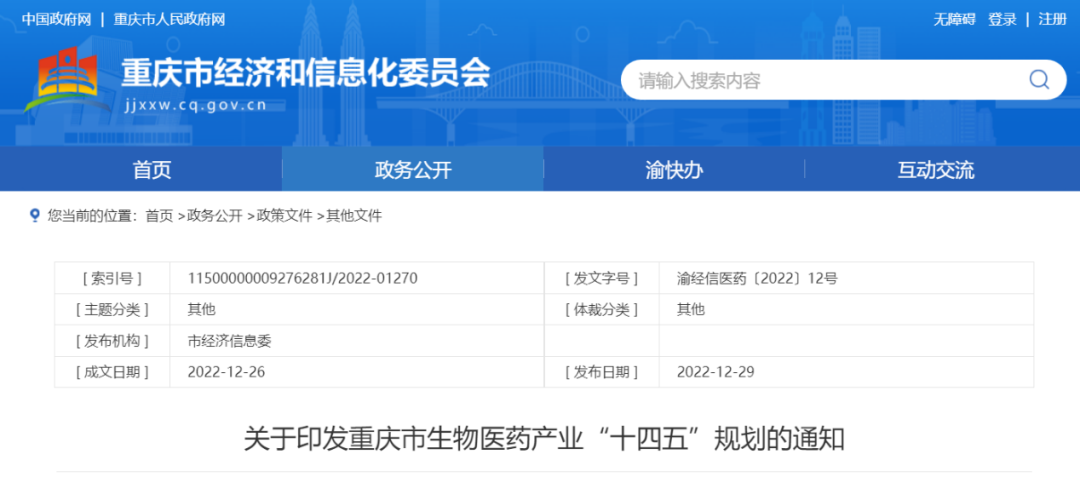Click the site title 重庆市经济和信息化委员会
Viewport: 1080px width, 483px height.
[306, 72]
